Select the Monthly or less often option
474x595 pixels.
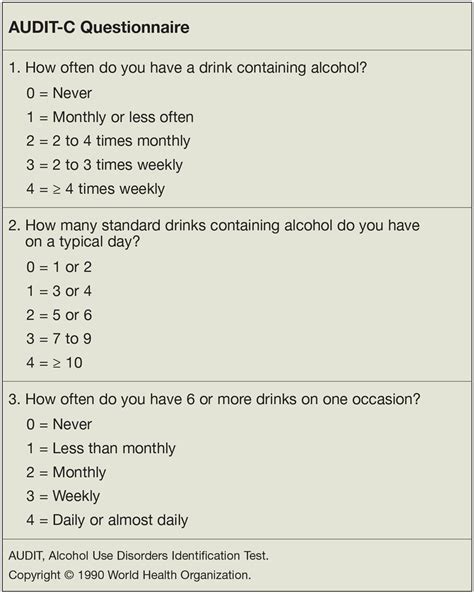pyautogui.click(x=110, y=117)
